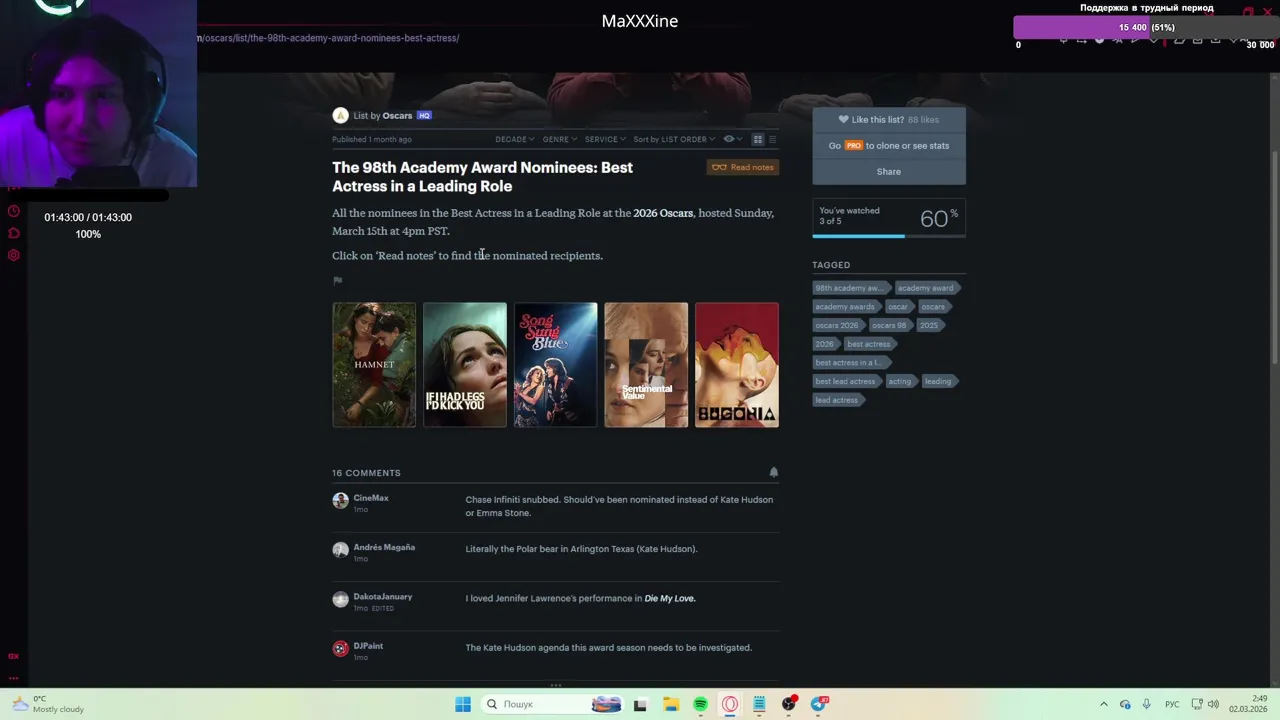
Task: Open the SERVICE filter dropdown
Action: (x=605, y=139)
